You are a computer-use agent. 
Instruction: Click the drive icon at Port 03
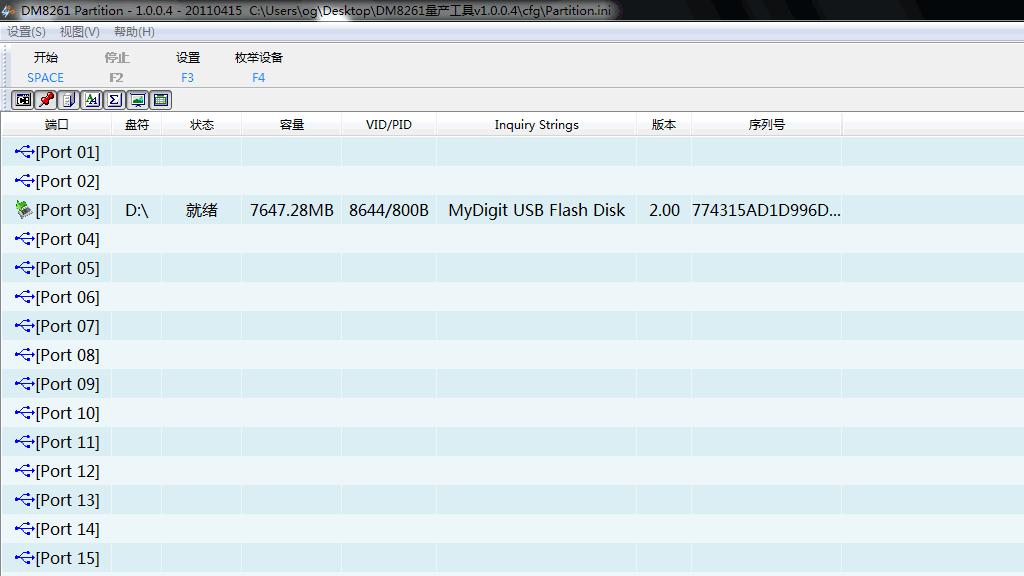[24, 210]
